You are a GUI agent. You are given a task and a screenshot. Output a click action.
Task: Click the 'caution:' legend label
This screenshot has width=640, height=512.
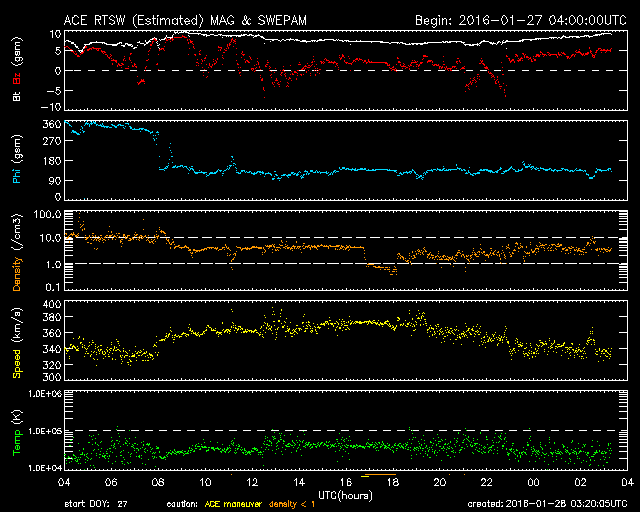point(182,504)
